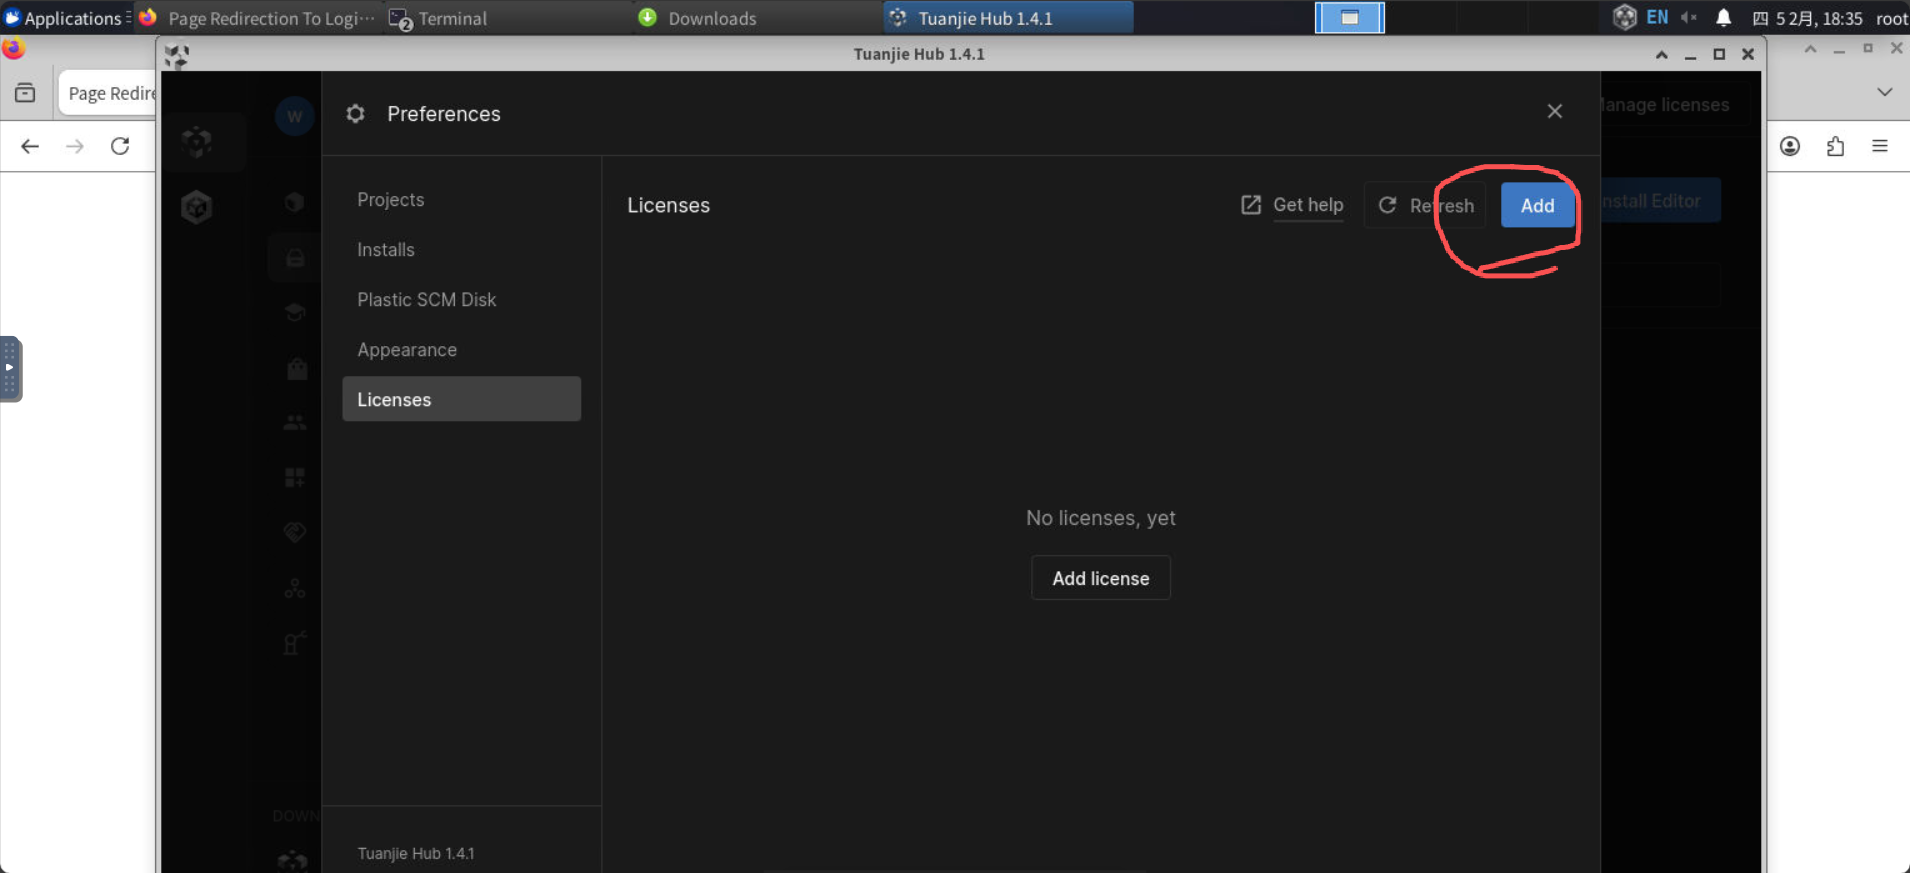Open the root user menu
The width and height of the screenshot is (1910, 873).
[1891, 18]
